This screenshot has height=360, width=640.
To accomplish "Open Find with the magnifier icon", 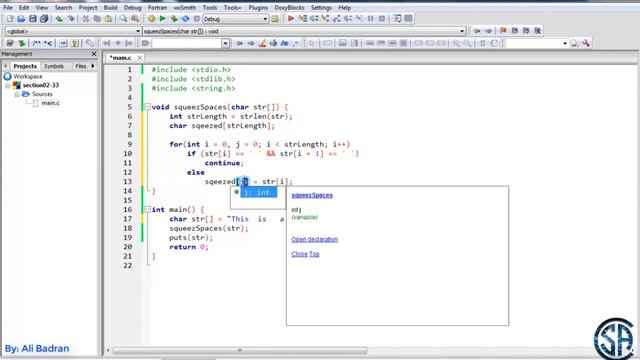I will pos(123,19).
